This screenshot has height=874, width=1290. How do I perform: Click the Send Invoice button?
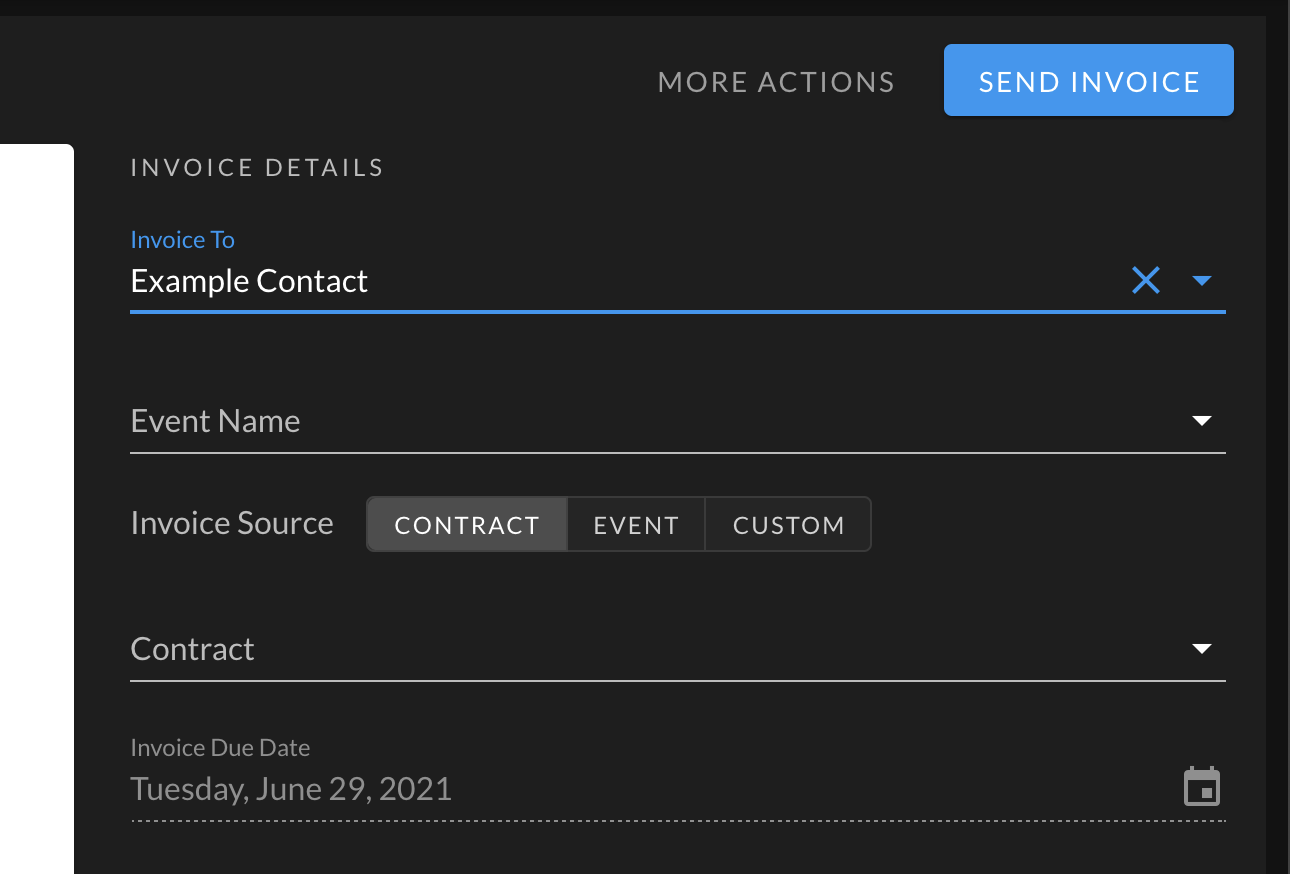(x=1089, y=81)
